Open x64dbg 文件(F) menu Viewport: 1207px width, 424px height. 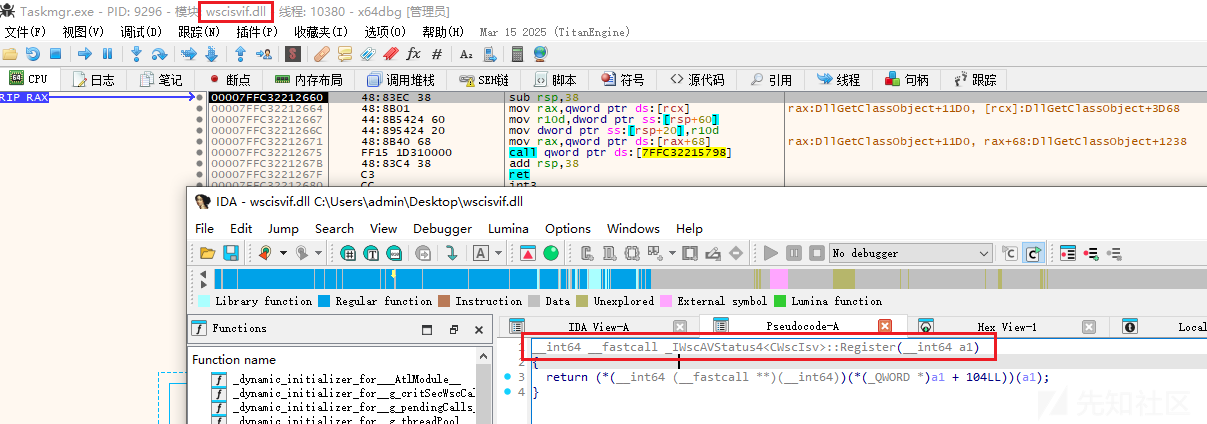point(26,32)
